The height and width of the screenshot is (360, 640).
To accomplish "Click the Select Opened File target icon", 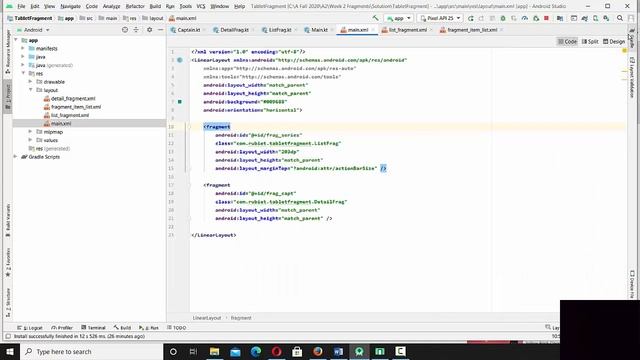I will click(125, 30).
